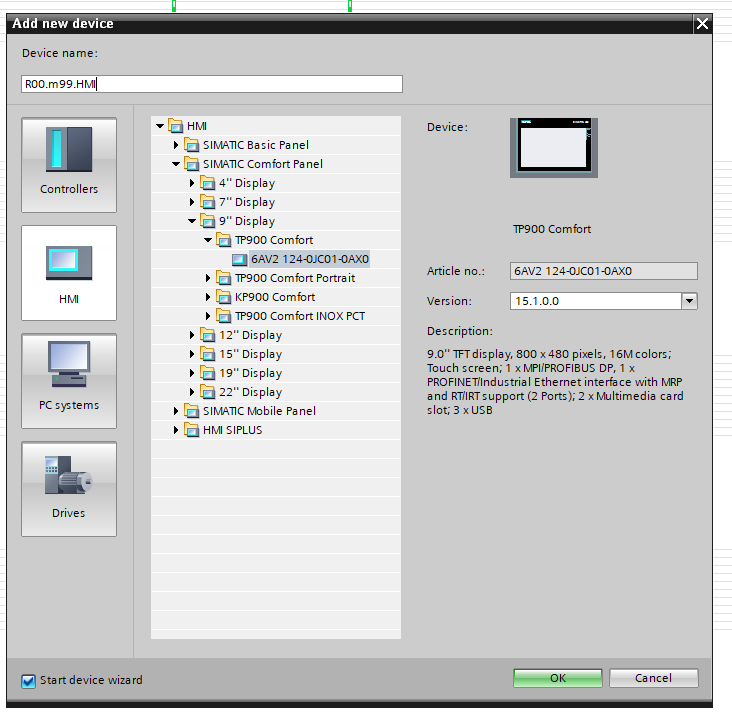
Task: Select the Controllers category button
Action: pyautogui.click(x=69, y=165)
